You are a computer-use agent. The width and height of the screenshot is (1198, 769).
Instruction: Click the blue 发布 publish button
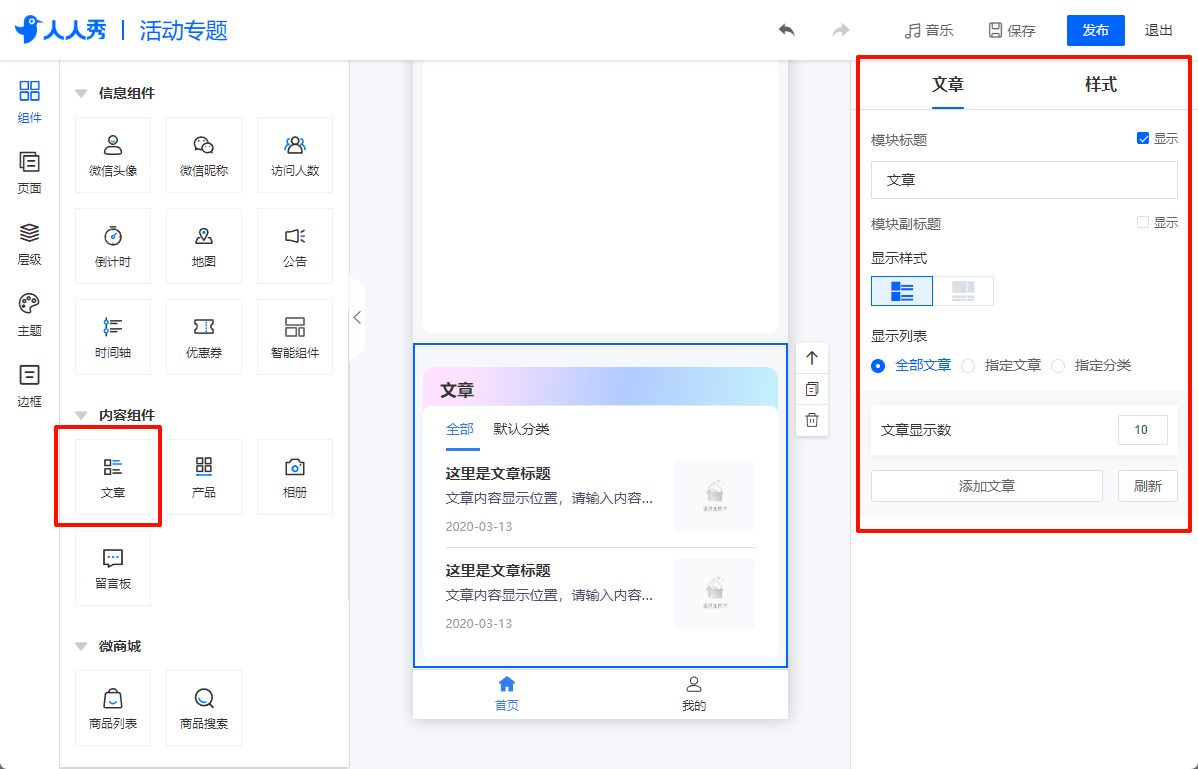(1096, 31)
